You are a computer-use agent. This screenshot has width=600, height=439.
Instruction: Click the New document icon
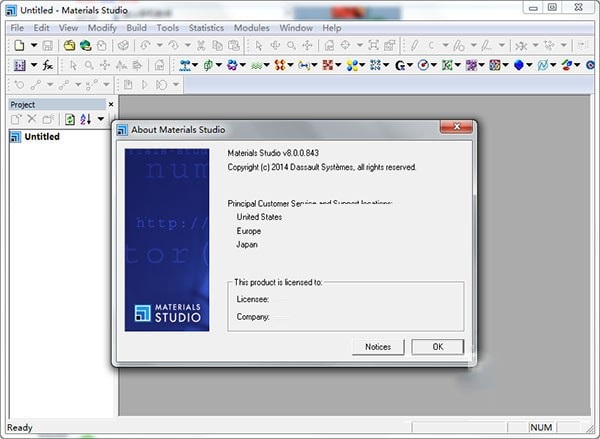[19, 46]
